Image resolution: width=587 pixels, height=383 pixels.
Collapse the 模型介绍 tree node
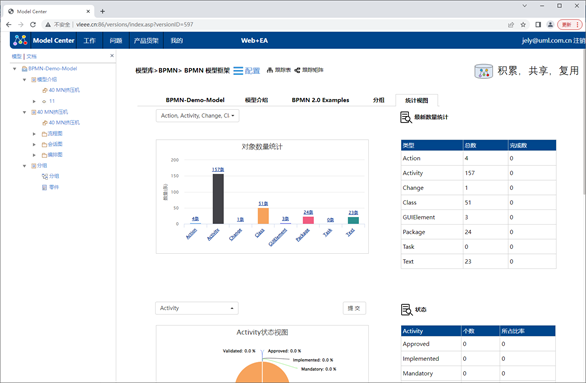24,79
